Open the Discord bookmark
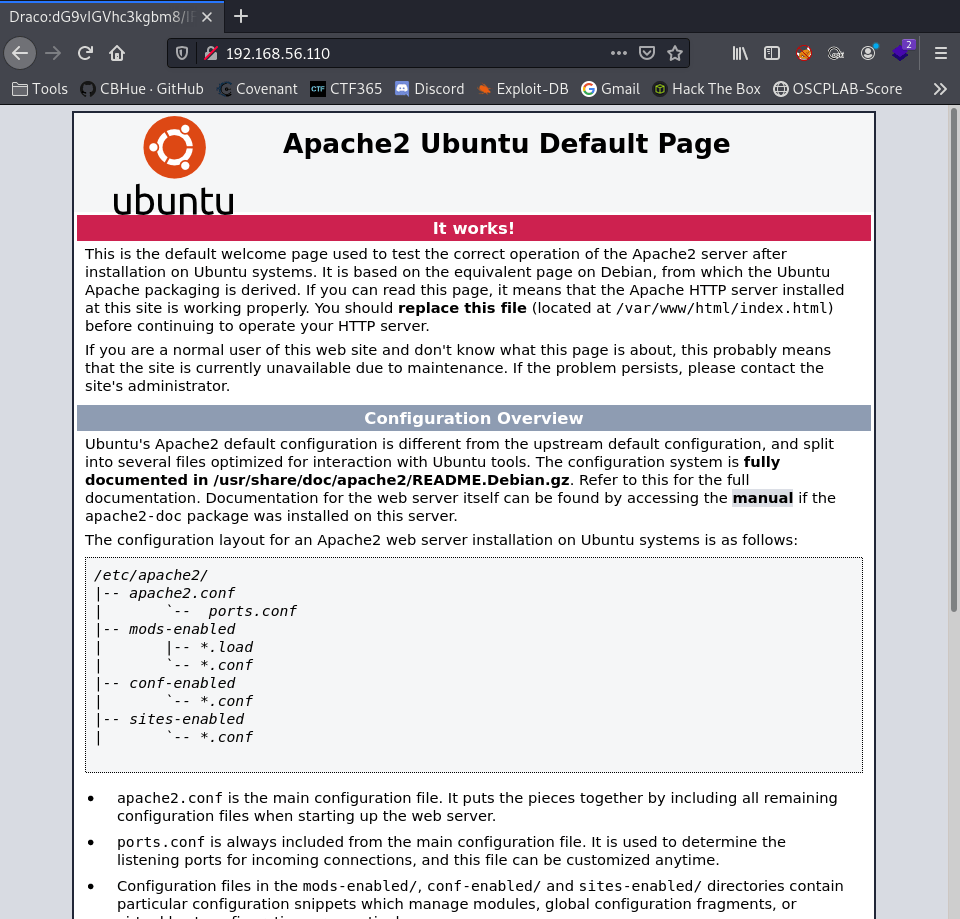 [430, 89]
